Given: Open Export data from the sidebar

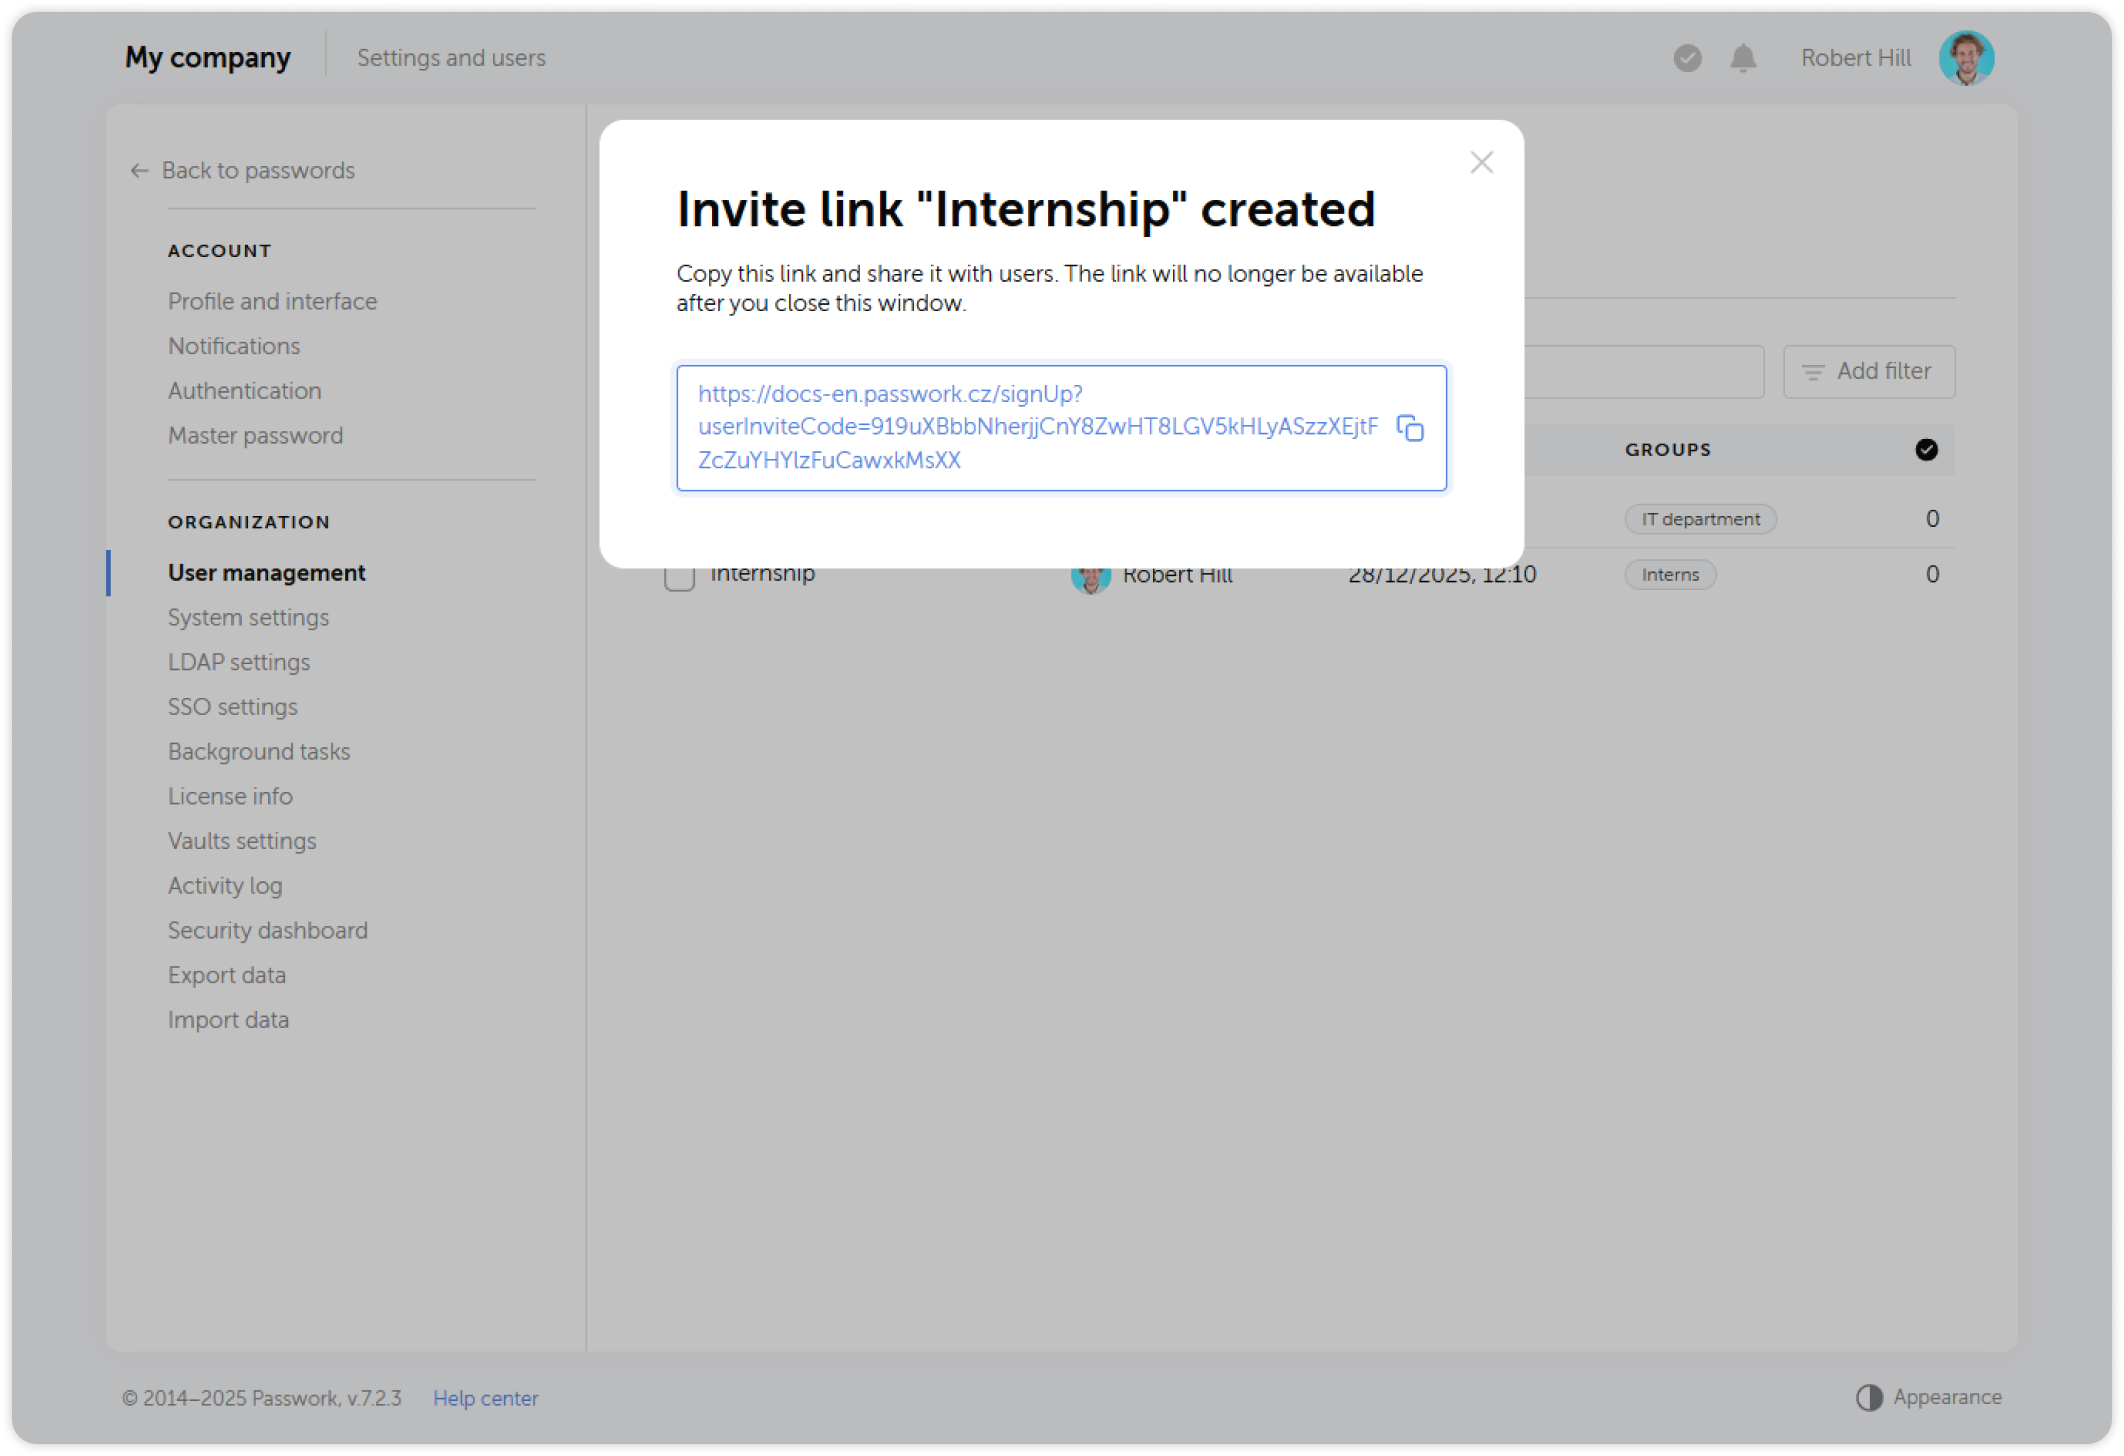Looking at the screenshot, I should coord(227,975).
